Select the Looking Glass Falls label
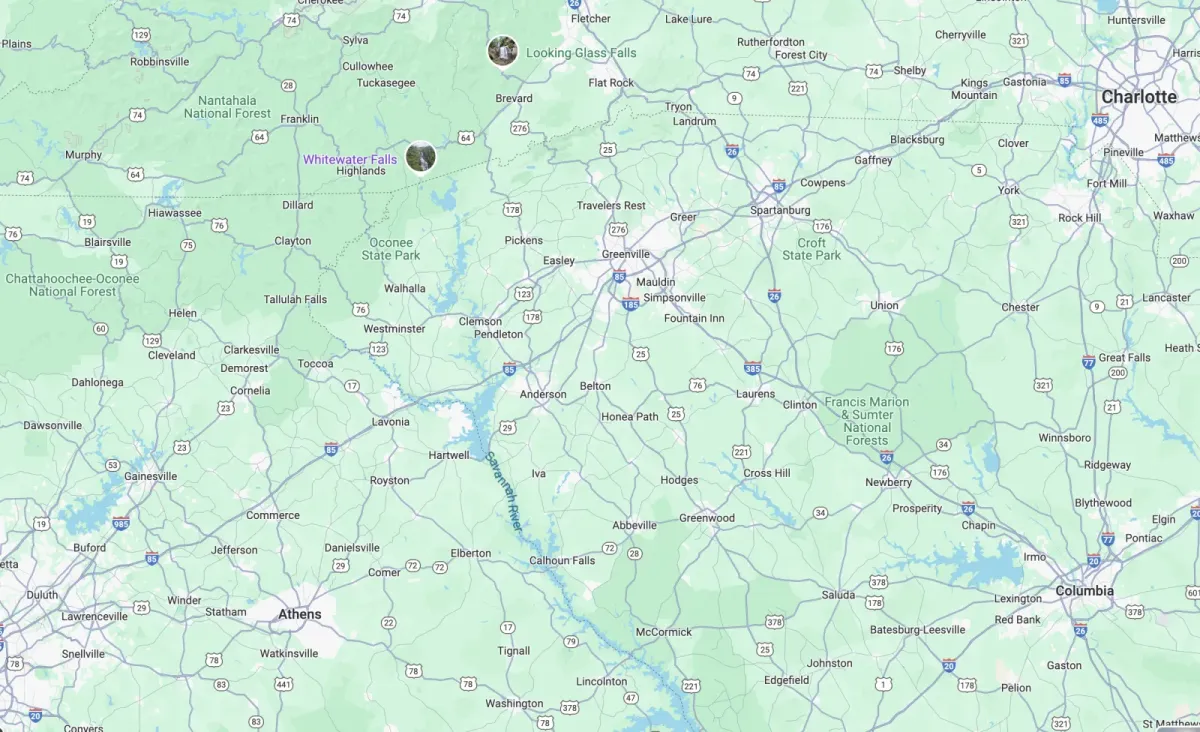The height and width of the screenshot is (732, 1200). (x=581, y=53)
